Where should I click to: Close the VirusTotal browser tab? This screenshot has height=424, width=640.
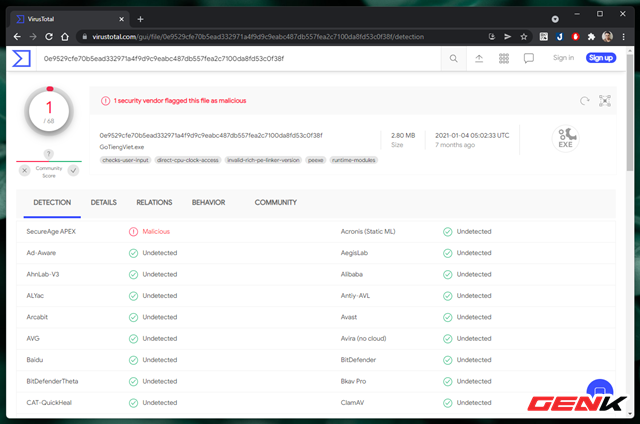tap(122, 19)
